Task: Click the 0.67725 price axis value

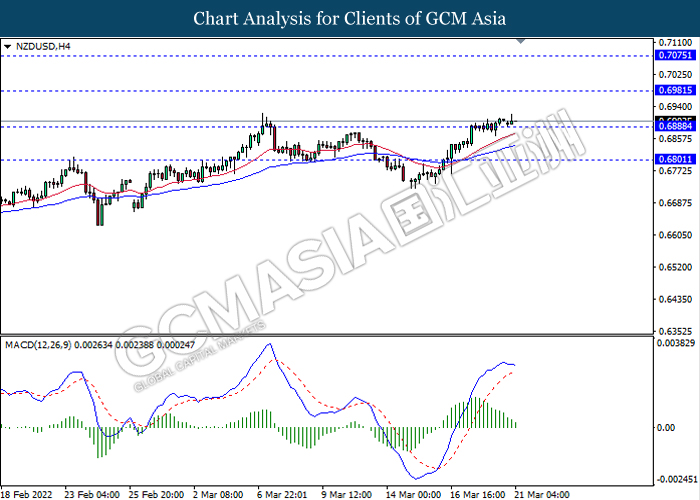Action: point(675,171)
